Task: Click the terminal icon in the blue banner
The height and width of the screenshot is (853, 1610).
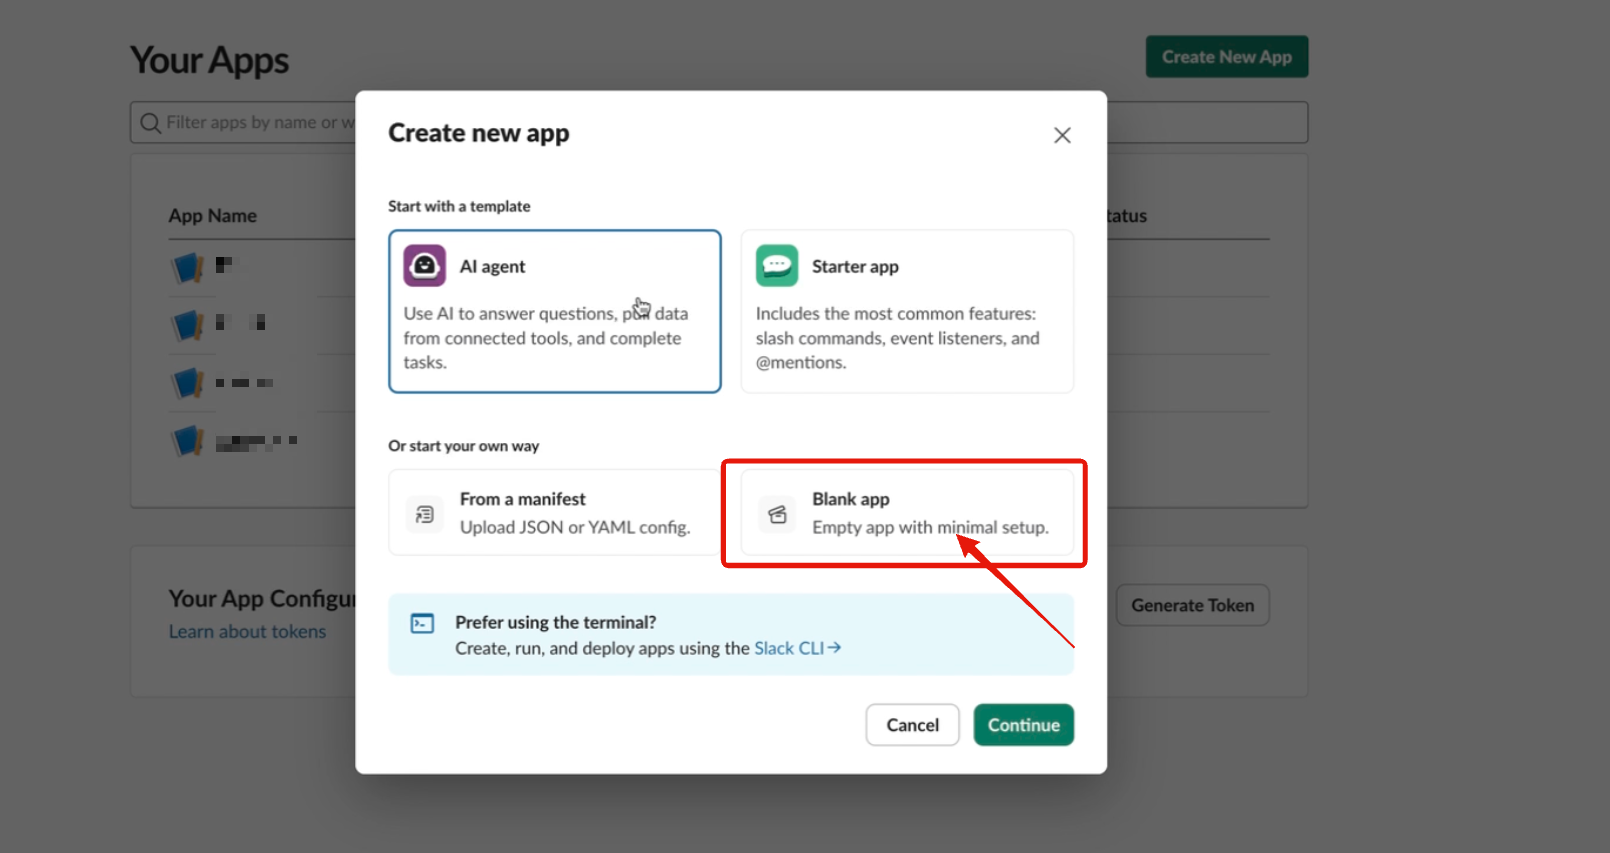Action: point(422,624)
